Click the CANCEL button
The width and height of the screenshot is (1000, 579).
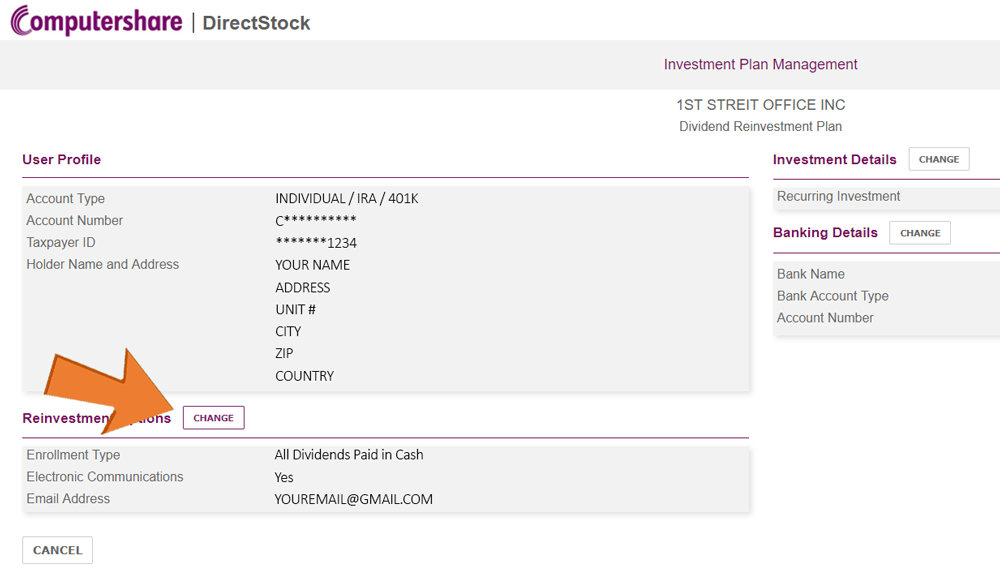(x=57, y=550)
